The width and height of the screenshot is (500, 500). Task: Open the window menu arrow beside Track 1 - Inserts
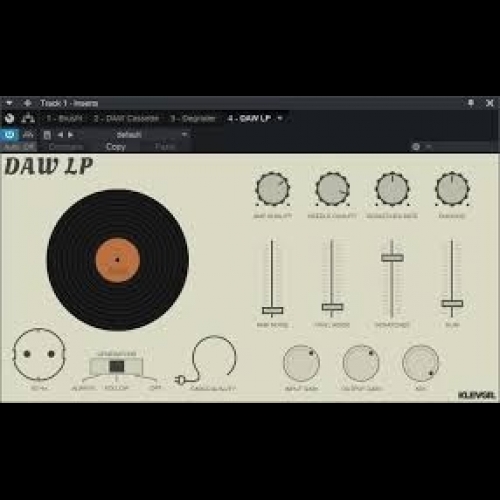tap(9, 103)
